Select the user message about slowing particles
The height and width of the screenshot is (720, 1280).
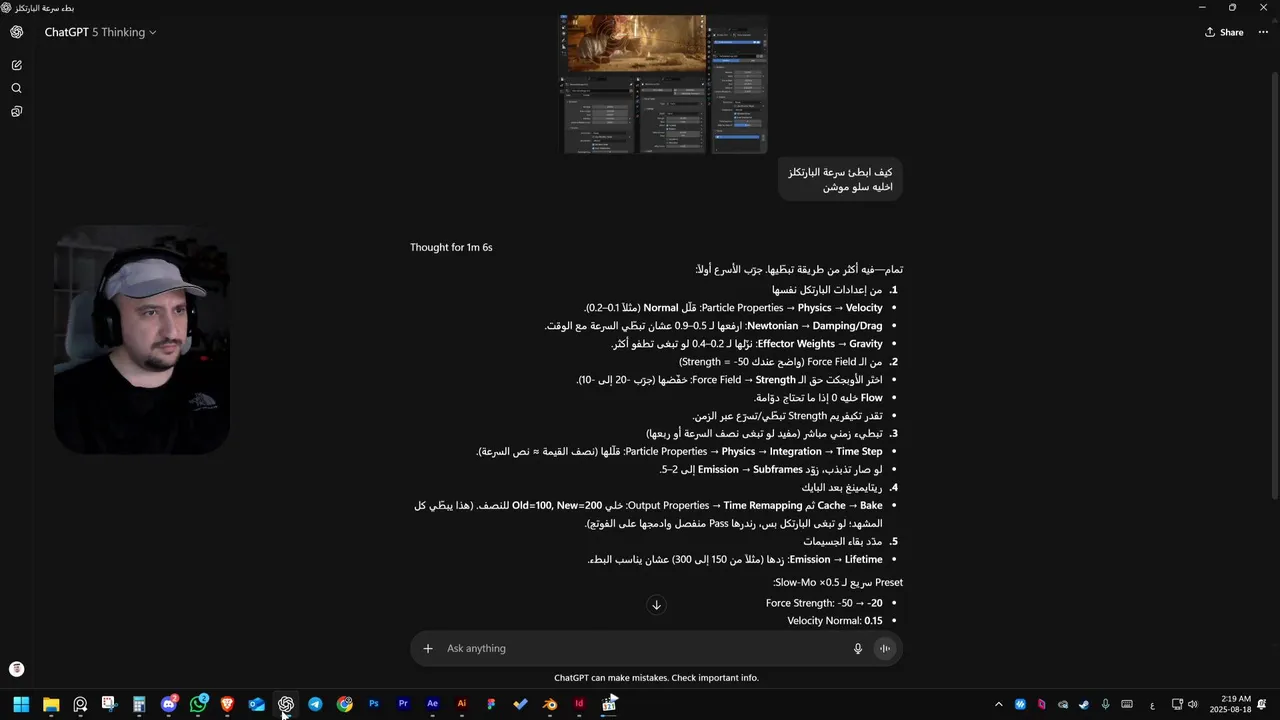[x=840, y=179]
